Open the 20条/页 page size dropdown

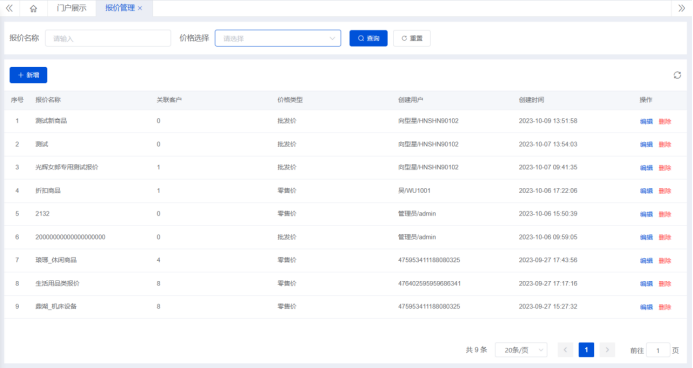pos(521,350)
